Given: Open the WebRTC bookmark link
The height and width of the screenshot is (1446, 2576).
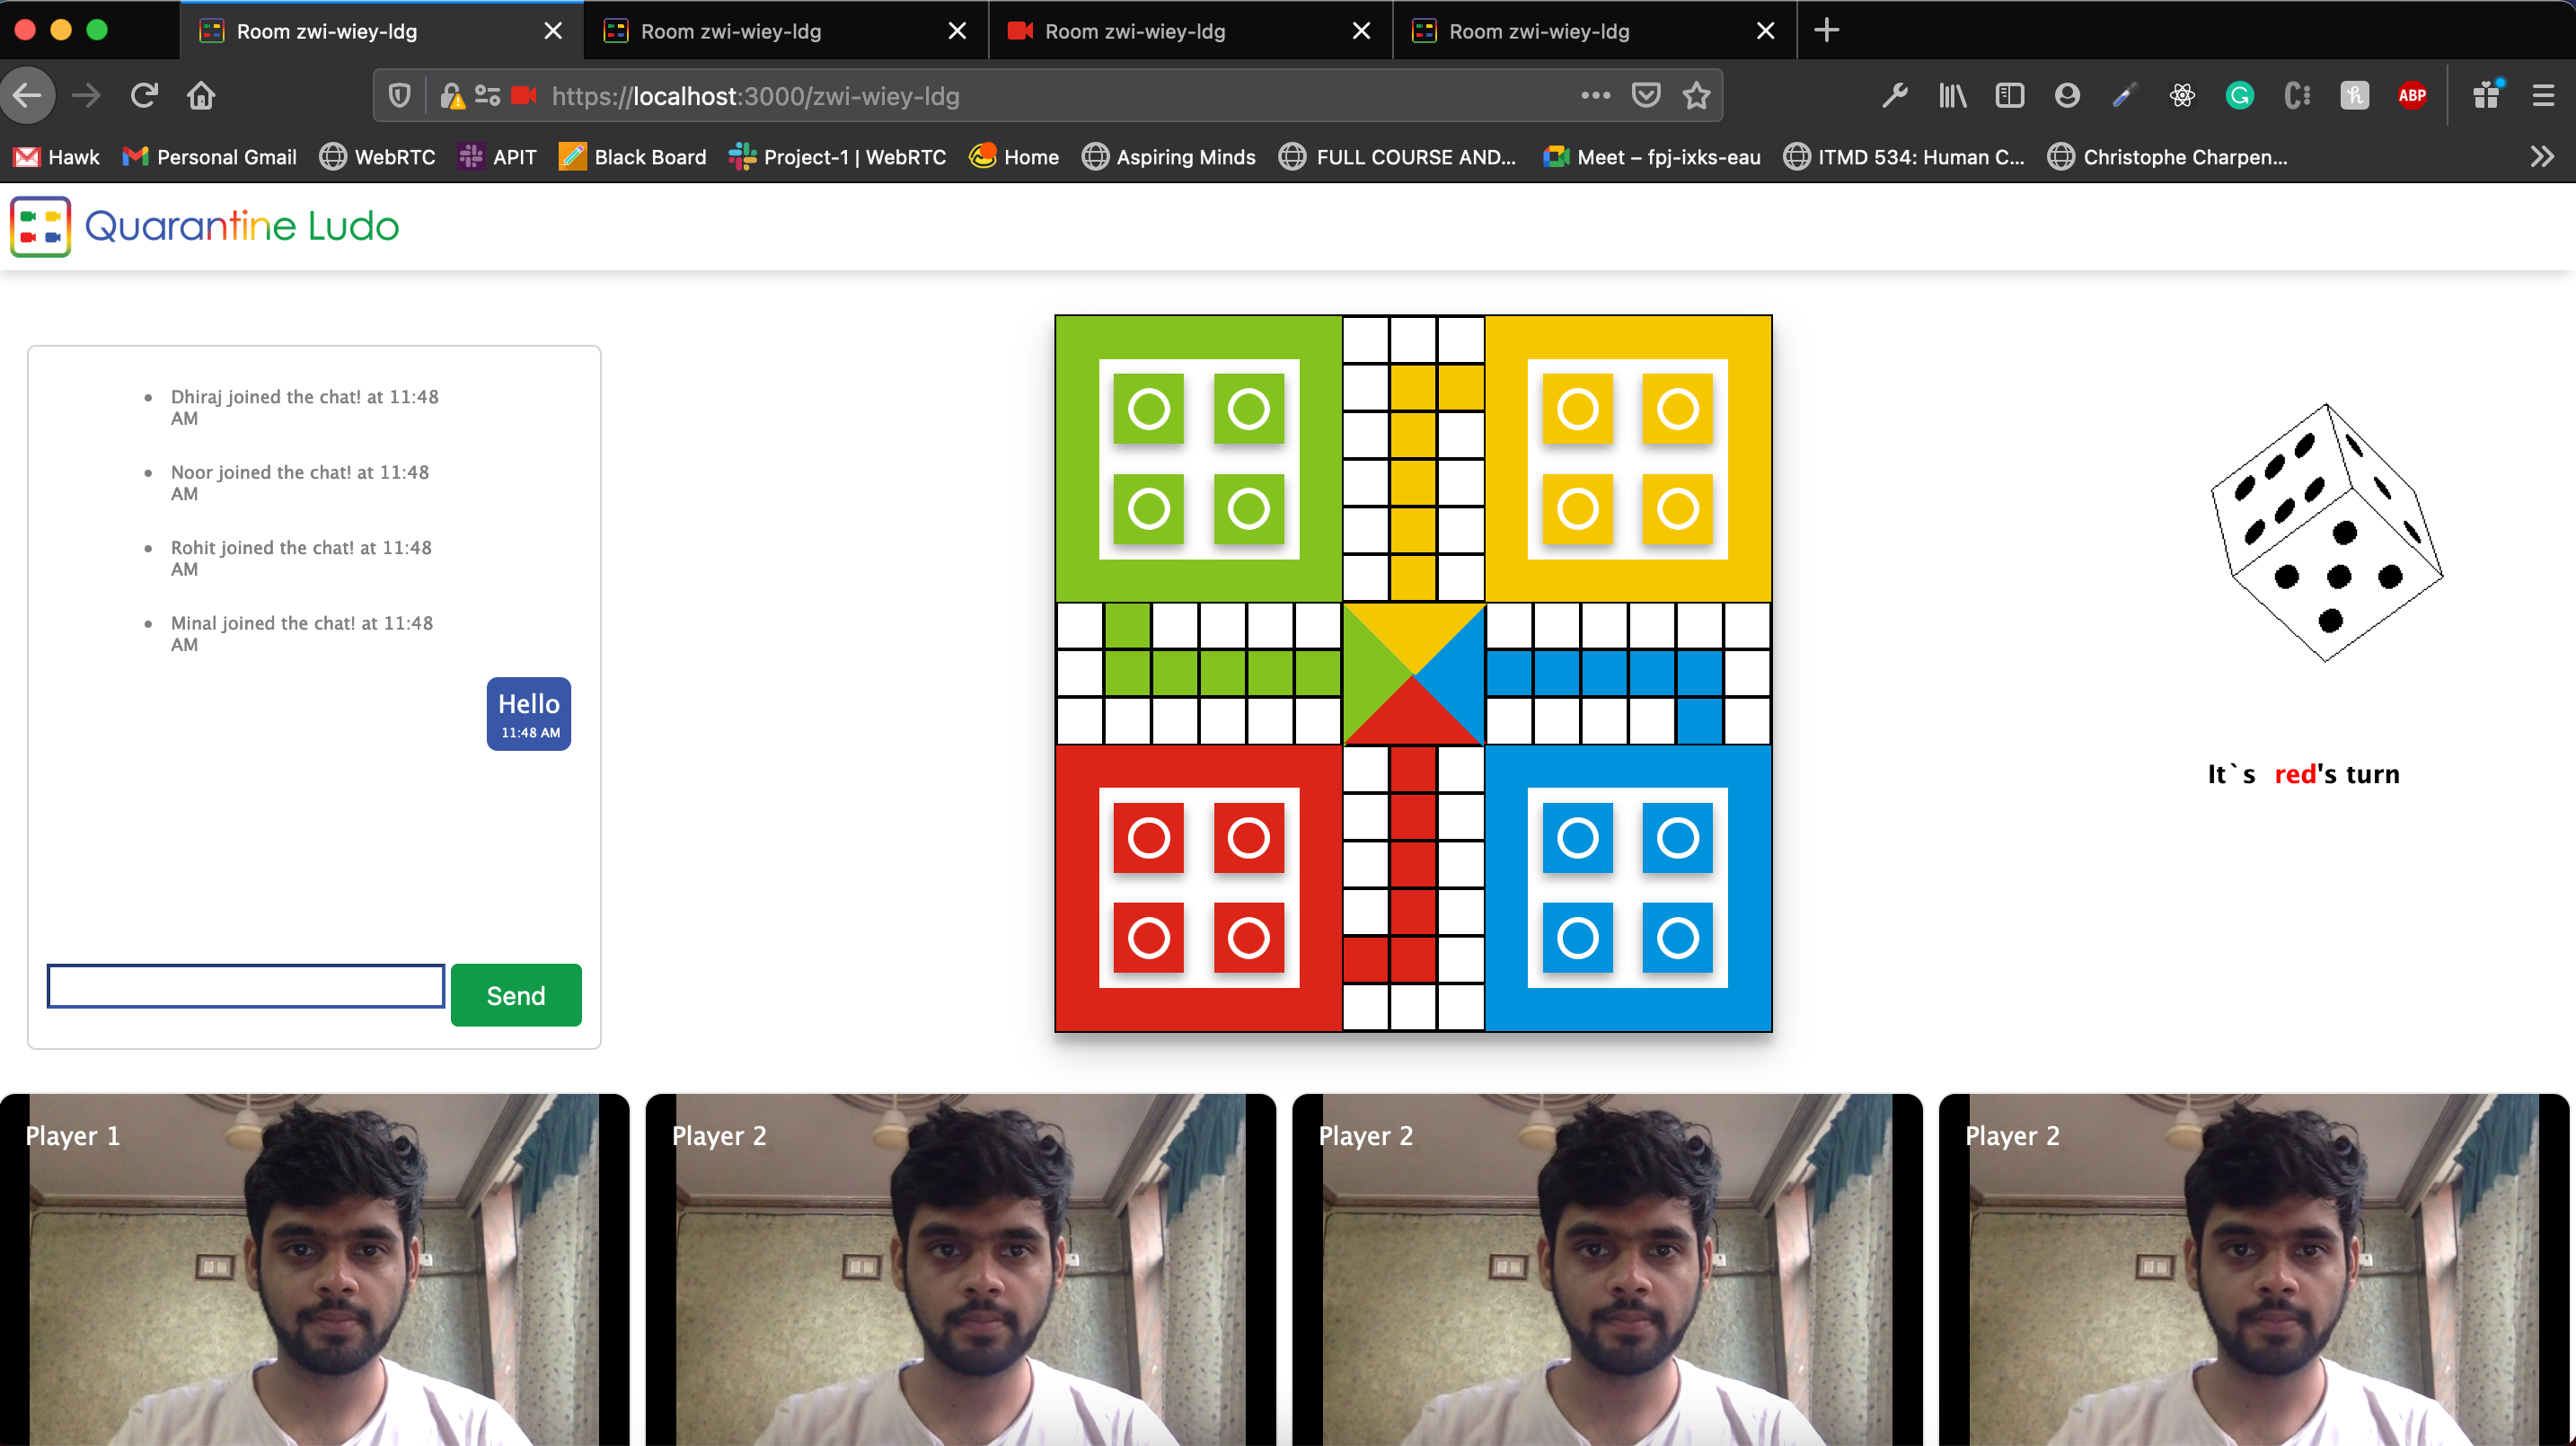Looking at the screenshot, I should pyautogui.click(x=378, y=157).
